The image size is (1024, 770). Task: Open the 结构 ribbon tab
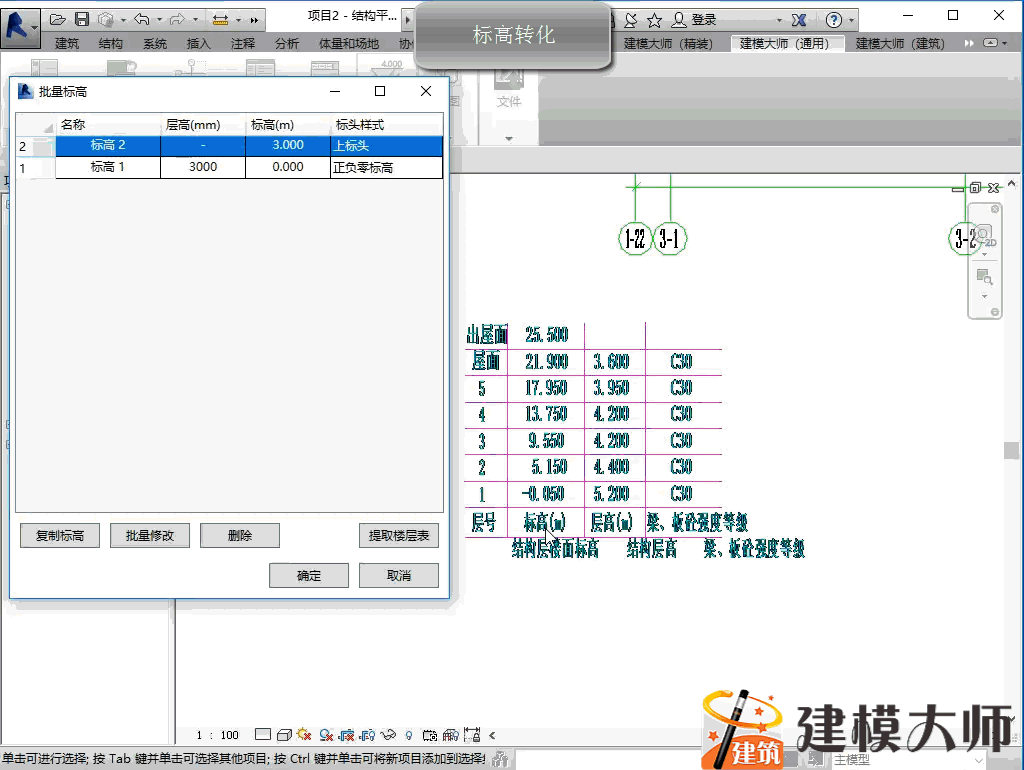110,44
